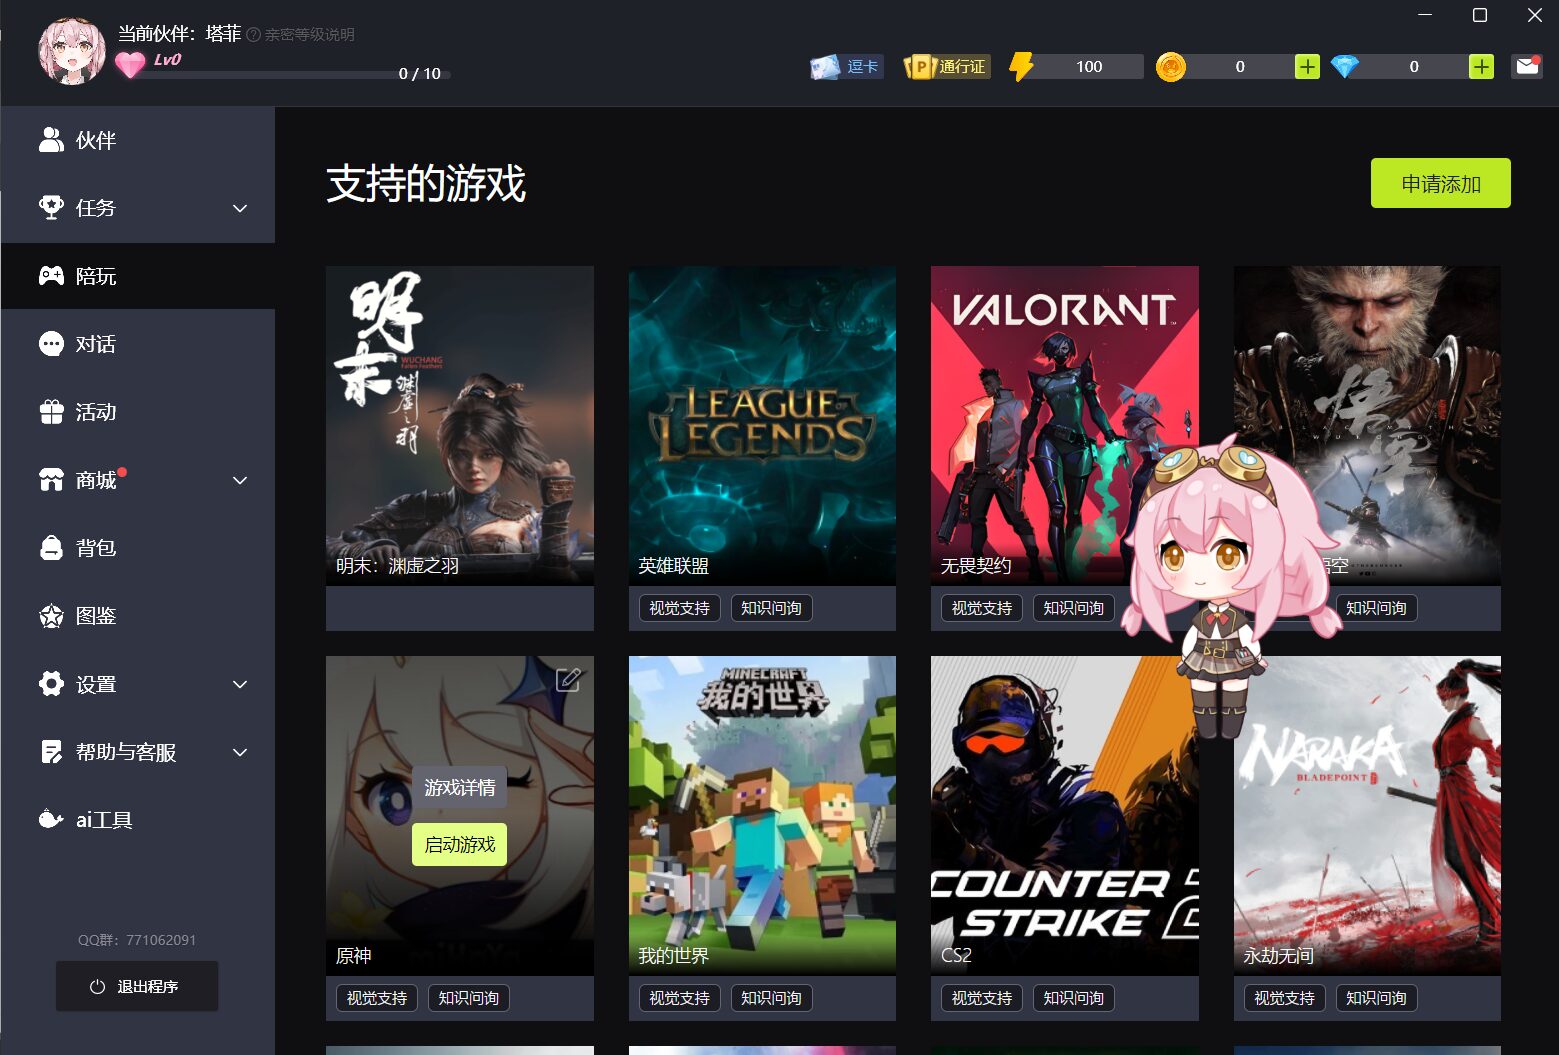This screenshot has width=1559, height=1055.
Task: Select the League of Legends game cover
Action: click(x=762, y=426)
